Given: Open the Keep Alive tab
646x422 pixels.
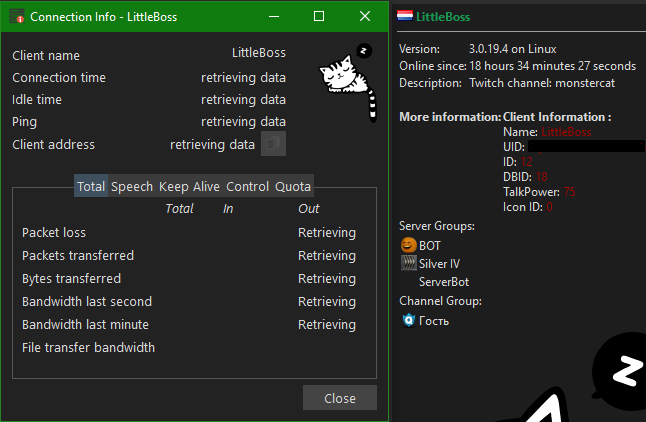Looking at the screenshot, I should point(189,186).
